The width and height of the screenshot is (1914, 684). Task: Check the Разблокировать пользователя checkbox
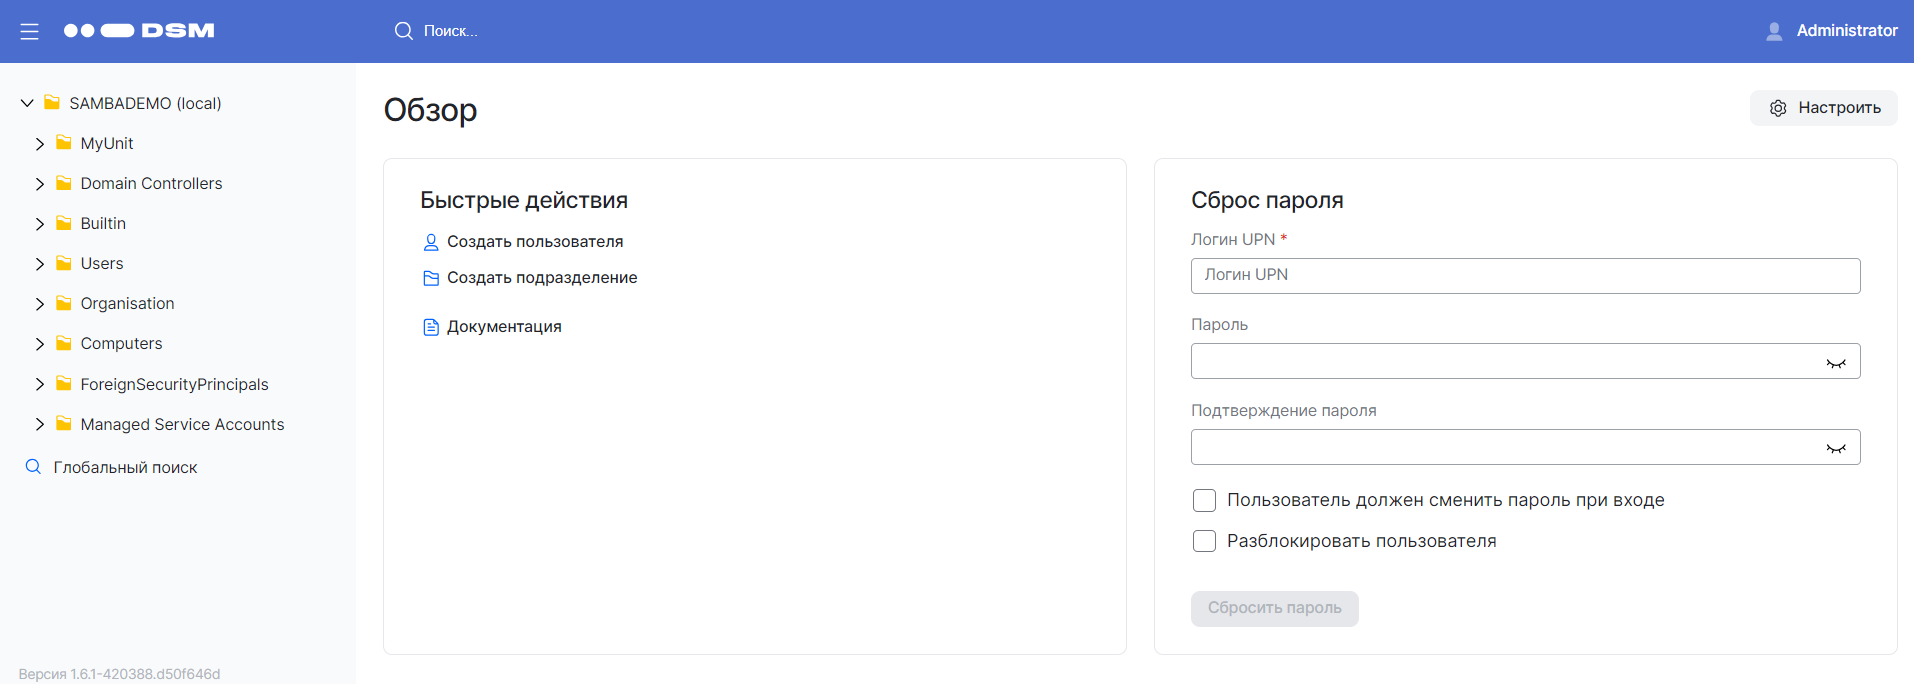click(x=1204, y=541)
